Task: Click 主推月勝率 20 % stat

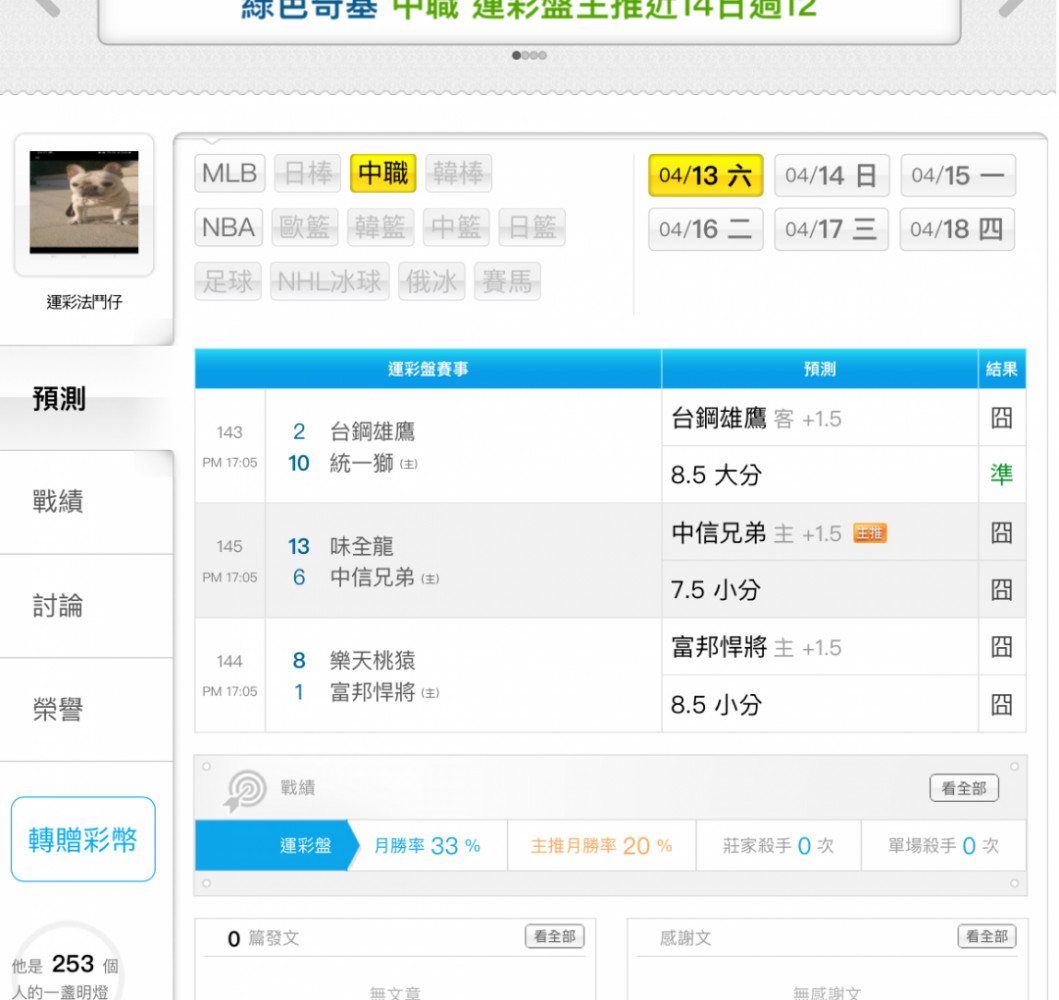Action: (601, 845)
